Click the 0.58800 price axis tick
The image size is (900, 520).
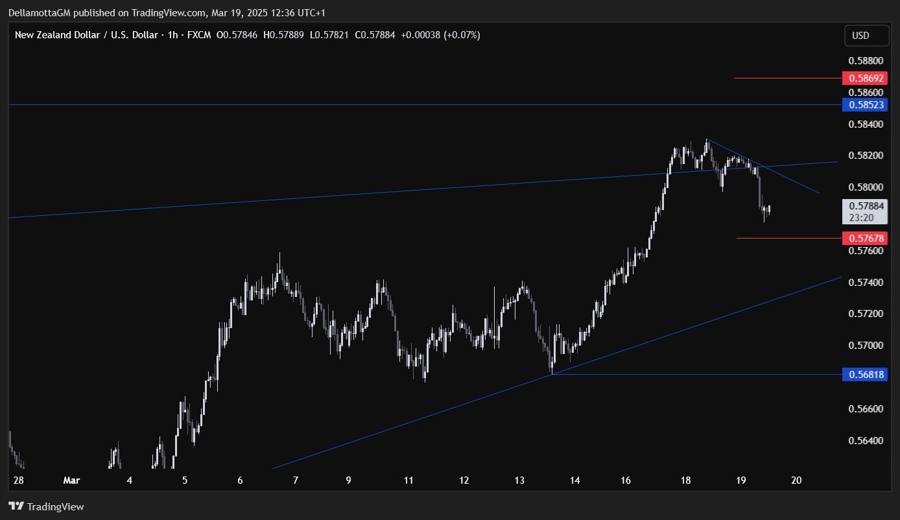(863, 60)
